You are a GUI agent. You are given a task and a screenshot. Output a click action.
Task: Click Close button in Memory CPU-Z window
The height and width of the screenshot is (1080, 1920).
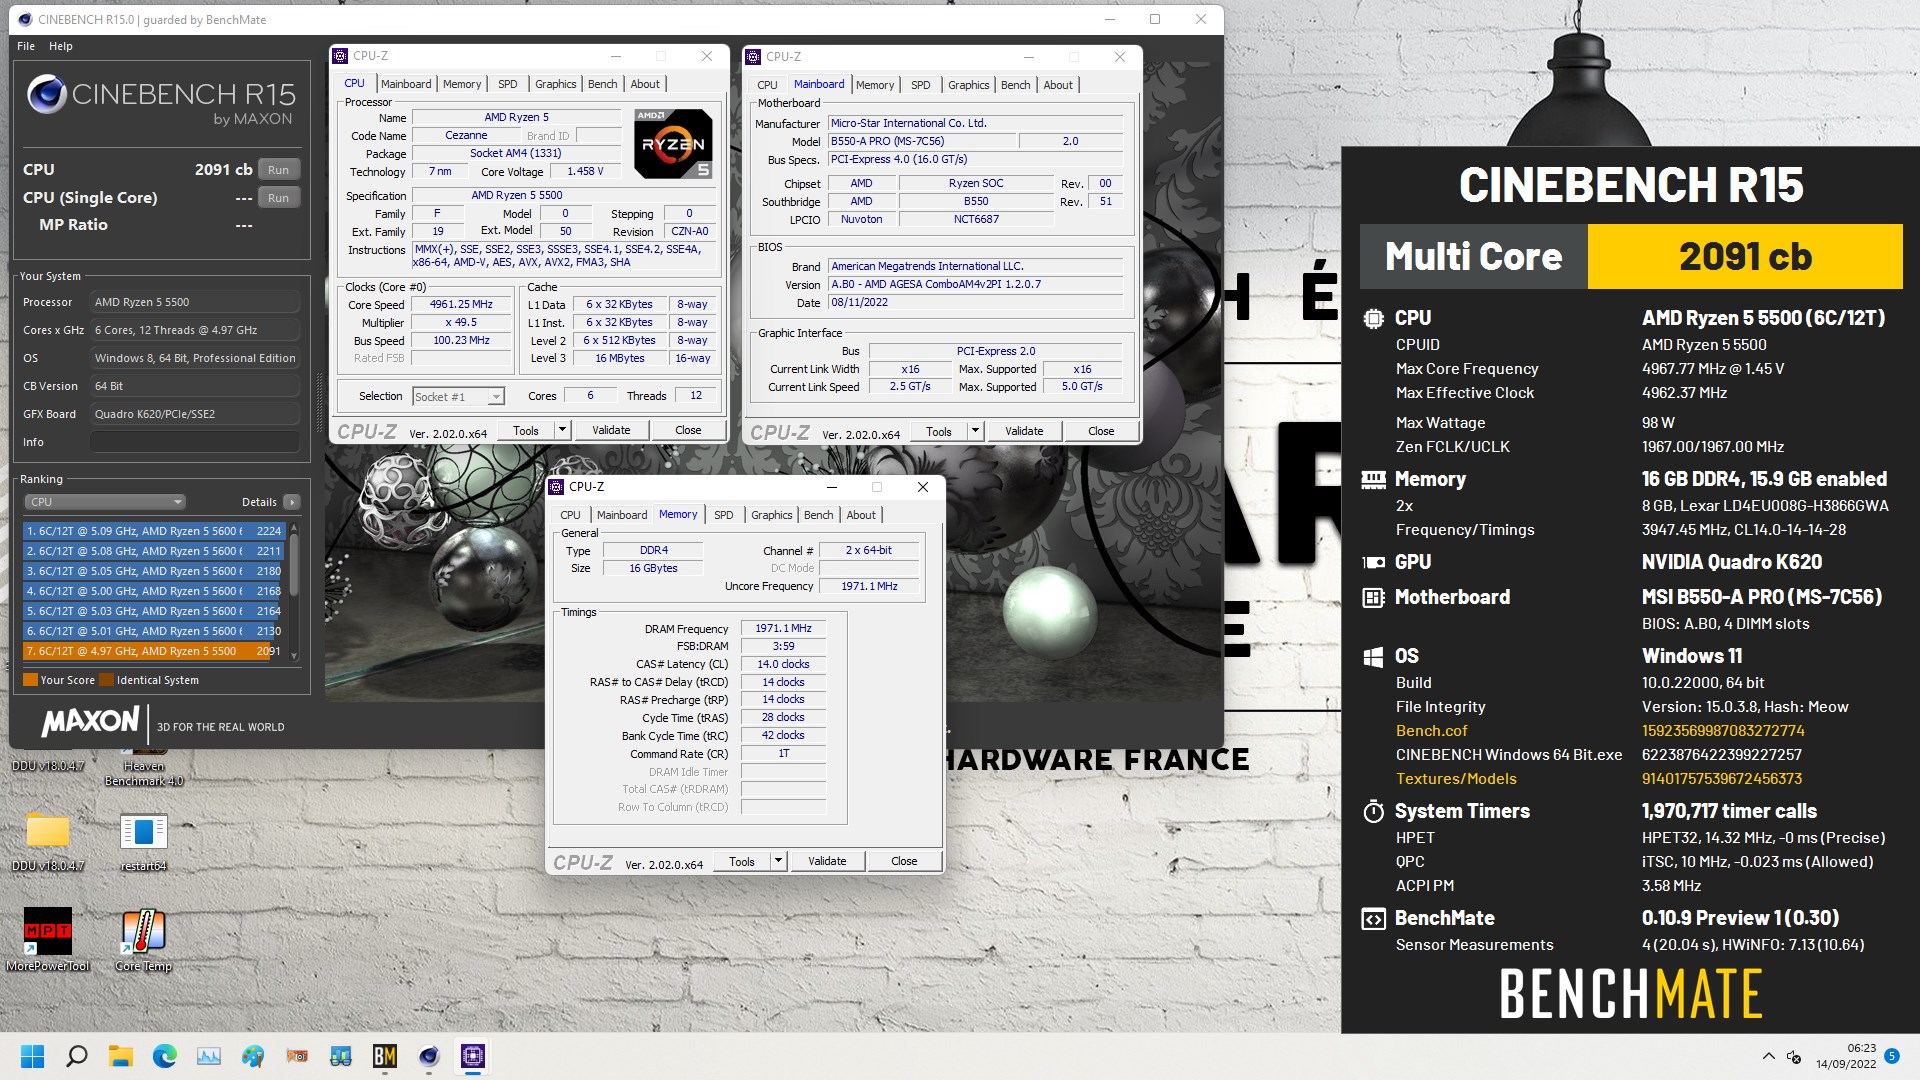[904, 862]
